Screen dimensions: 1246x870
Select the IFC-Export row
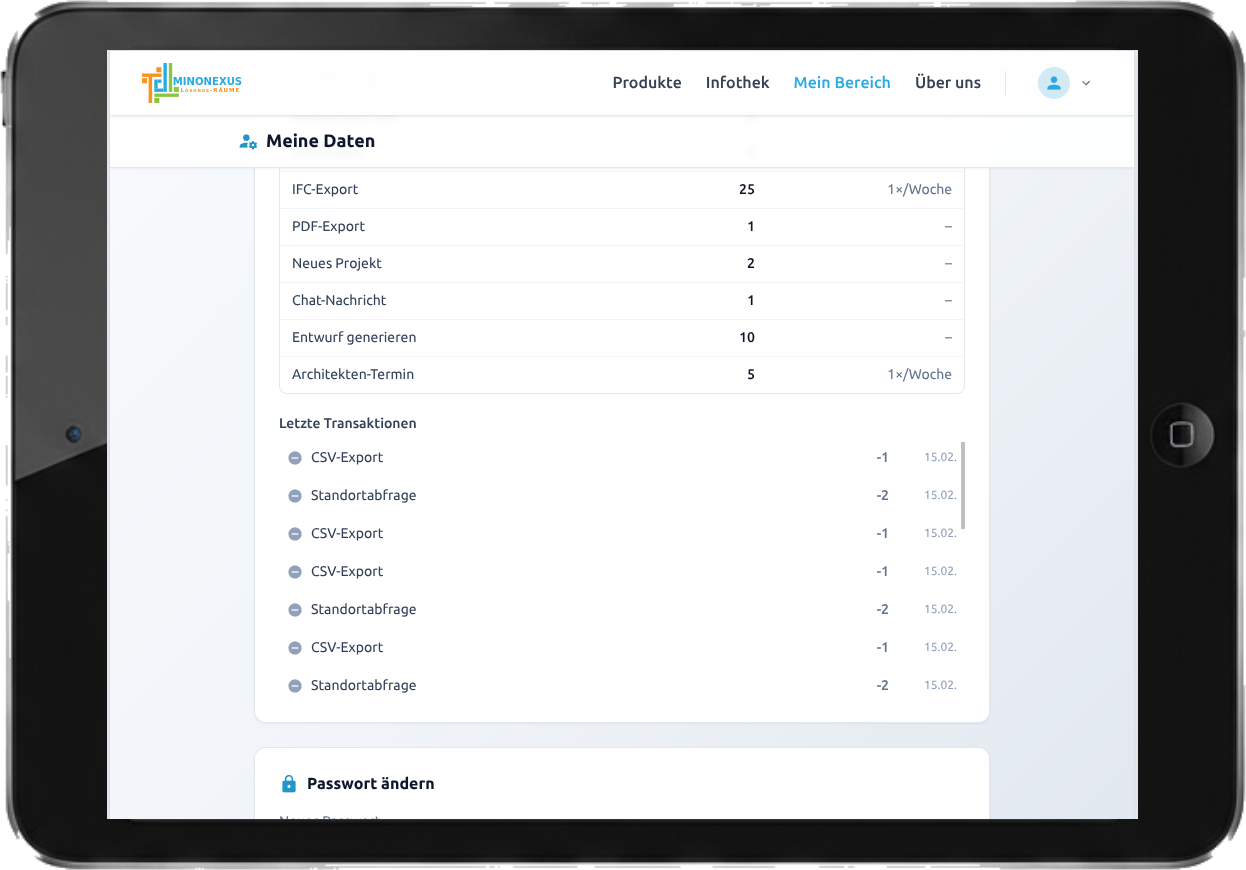point(621,189)
